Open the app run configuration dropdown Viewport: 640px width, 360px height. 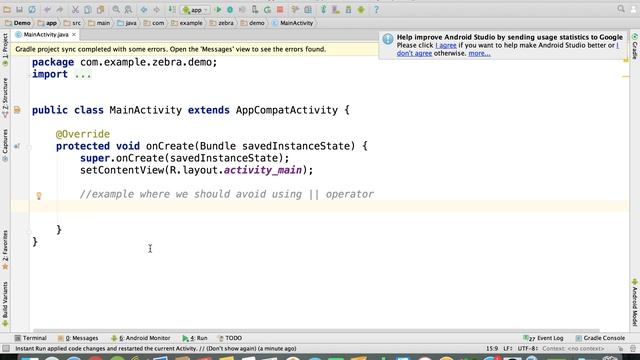(195, 10)
